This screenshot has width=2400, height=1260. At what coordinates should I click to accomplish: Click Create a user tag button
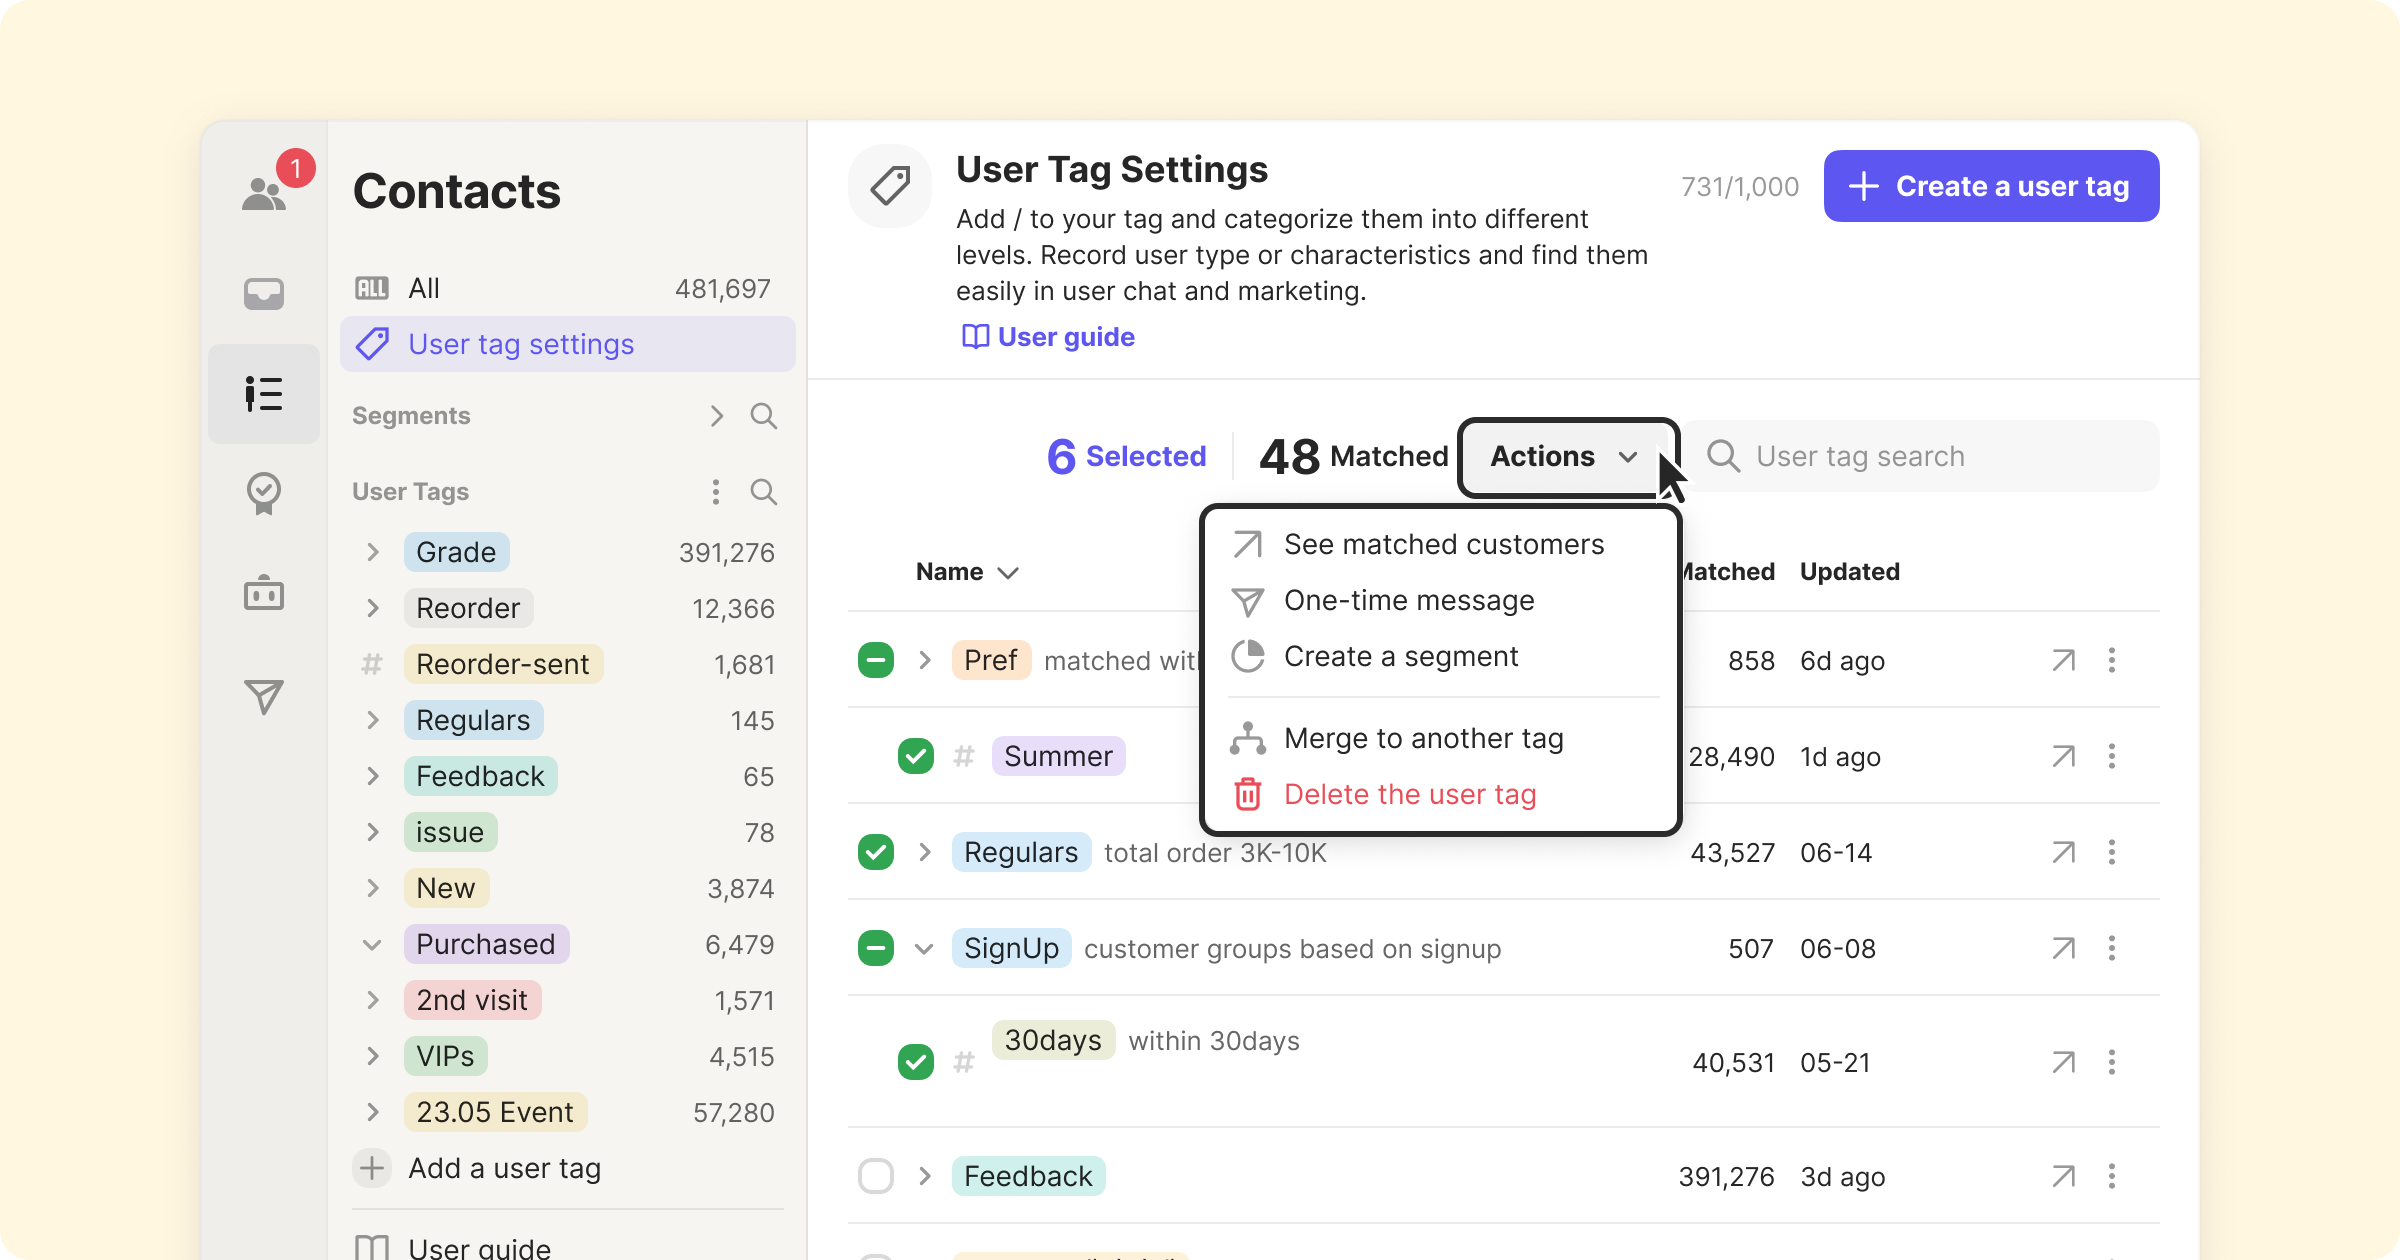point(1990,186)
